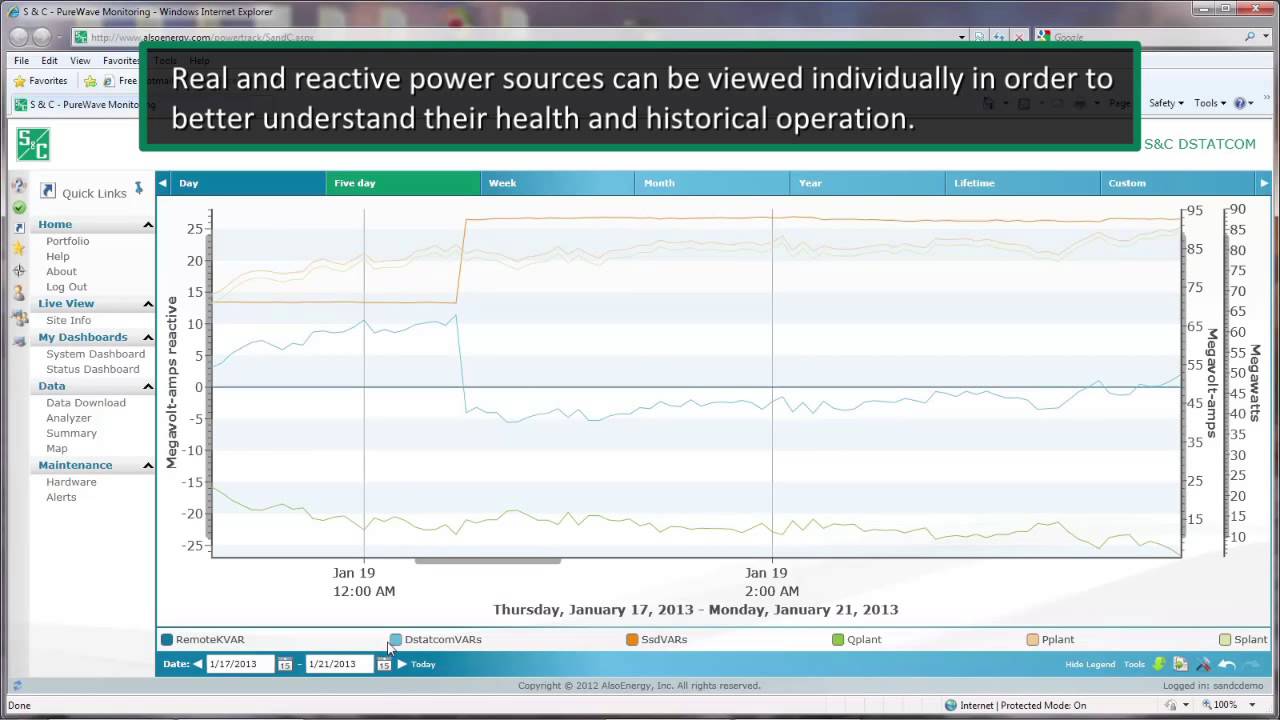Screen dimensions: 1280x720
Task: Click the Quick Links shortcut icon
Action: [47, 191]
